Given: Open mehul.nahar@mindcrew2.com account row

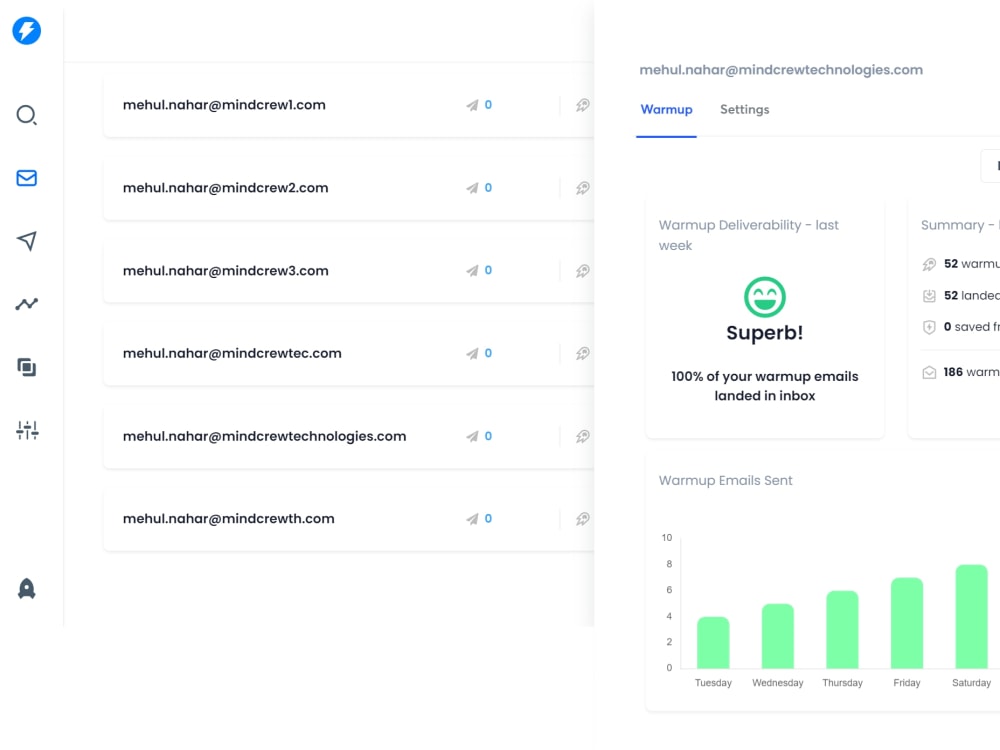Looking at the screenshot, I should tap(349, 188).
